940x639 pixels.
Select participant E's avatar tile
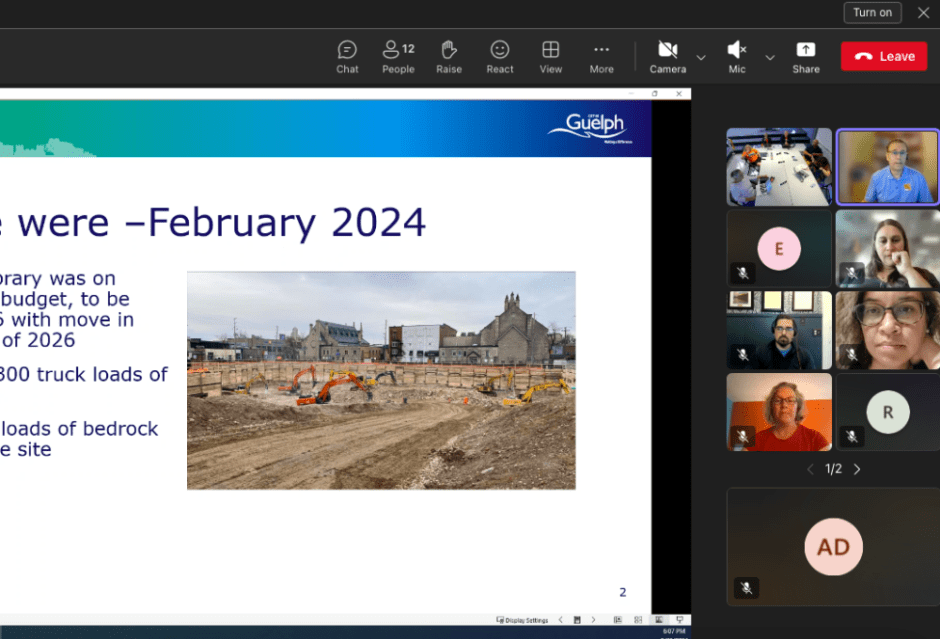779,249
